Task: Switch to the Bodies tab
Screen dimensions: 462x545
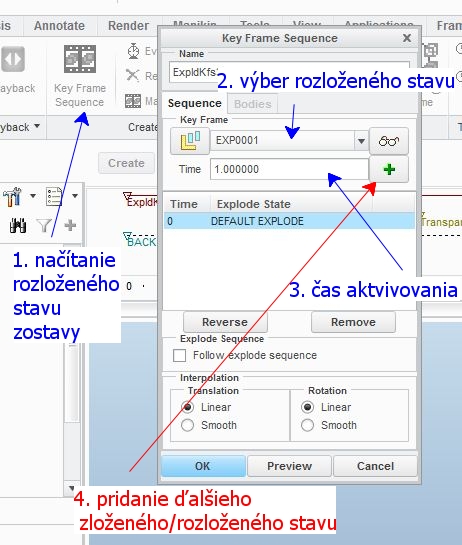Action: 253,104
